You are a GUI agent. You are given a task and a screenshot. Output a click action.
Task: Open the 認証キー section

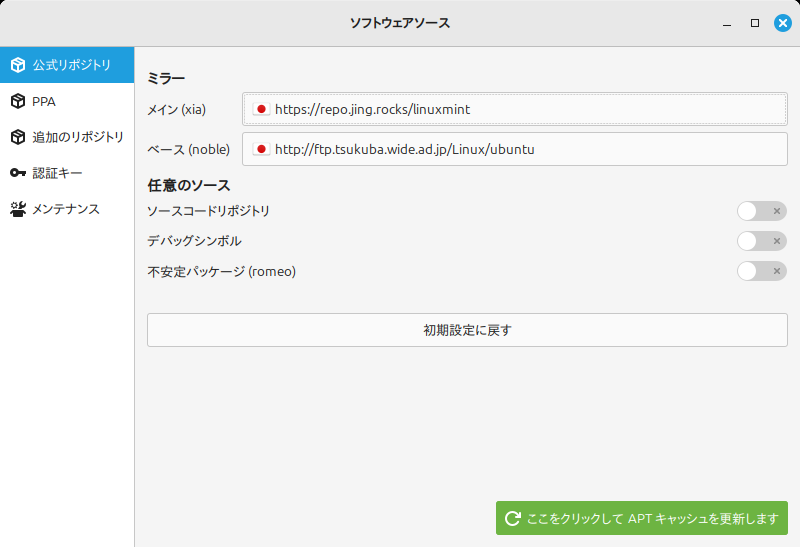coord(67,173)
